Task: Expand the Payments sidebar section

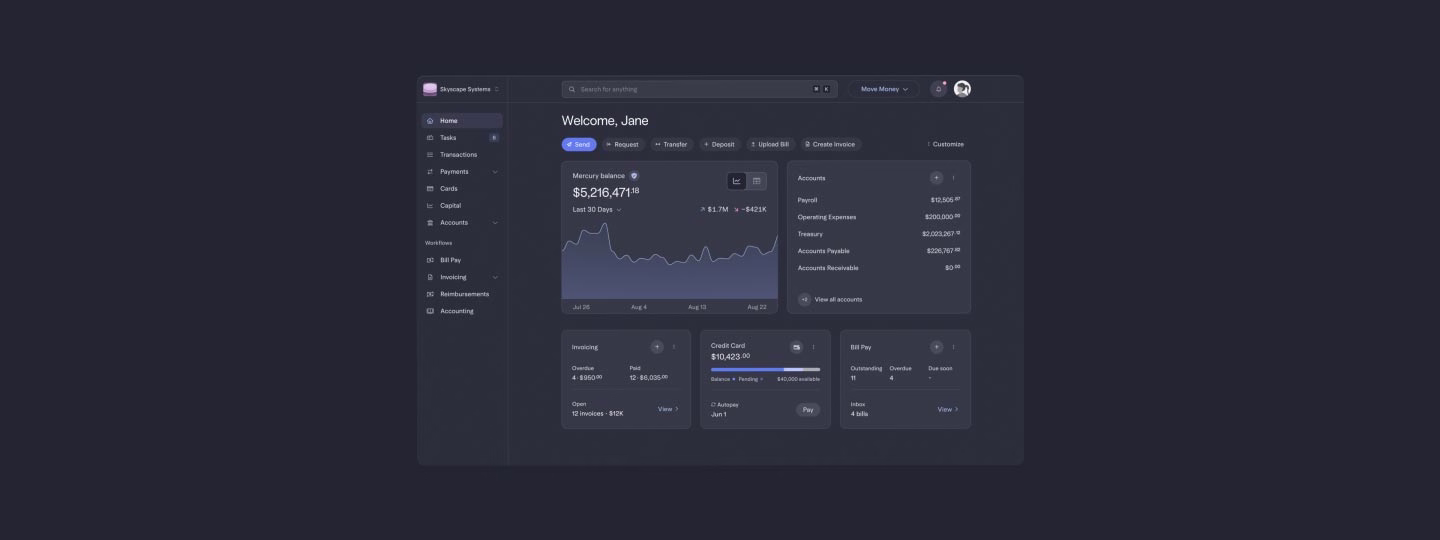Action: tap(462, 172)
